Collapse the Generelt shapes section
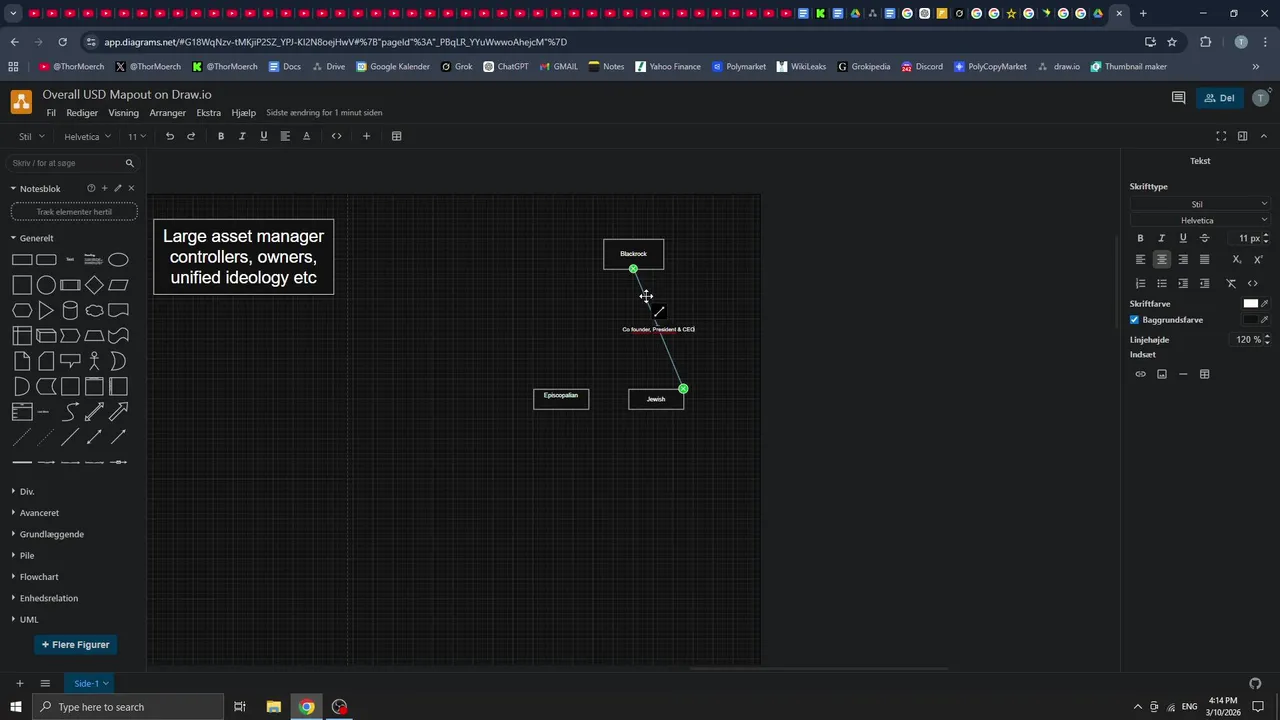 tap(36, 238)
